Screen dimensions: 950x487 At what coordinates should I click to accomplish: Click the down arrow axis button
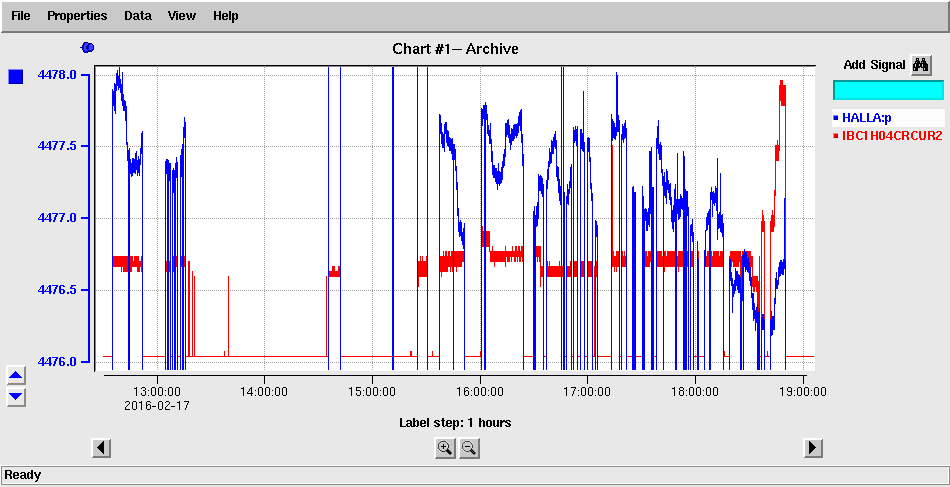pos(16,397)
